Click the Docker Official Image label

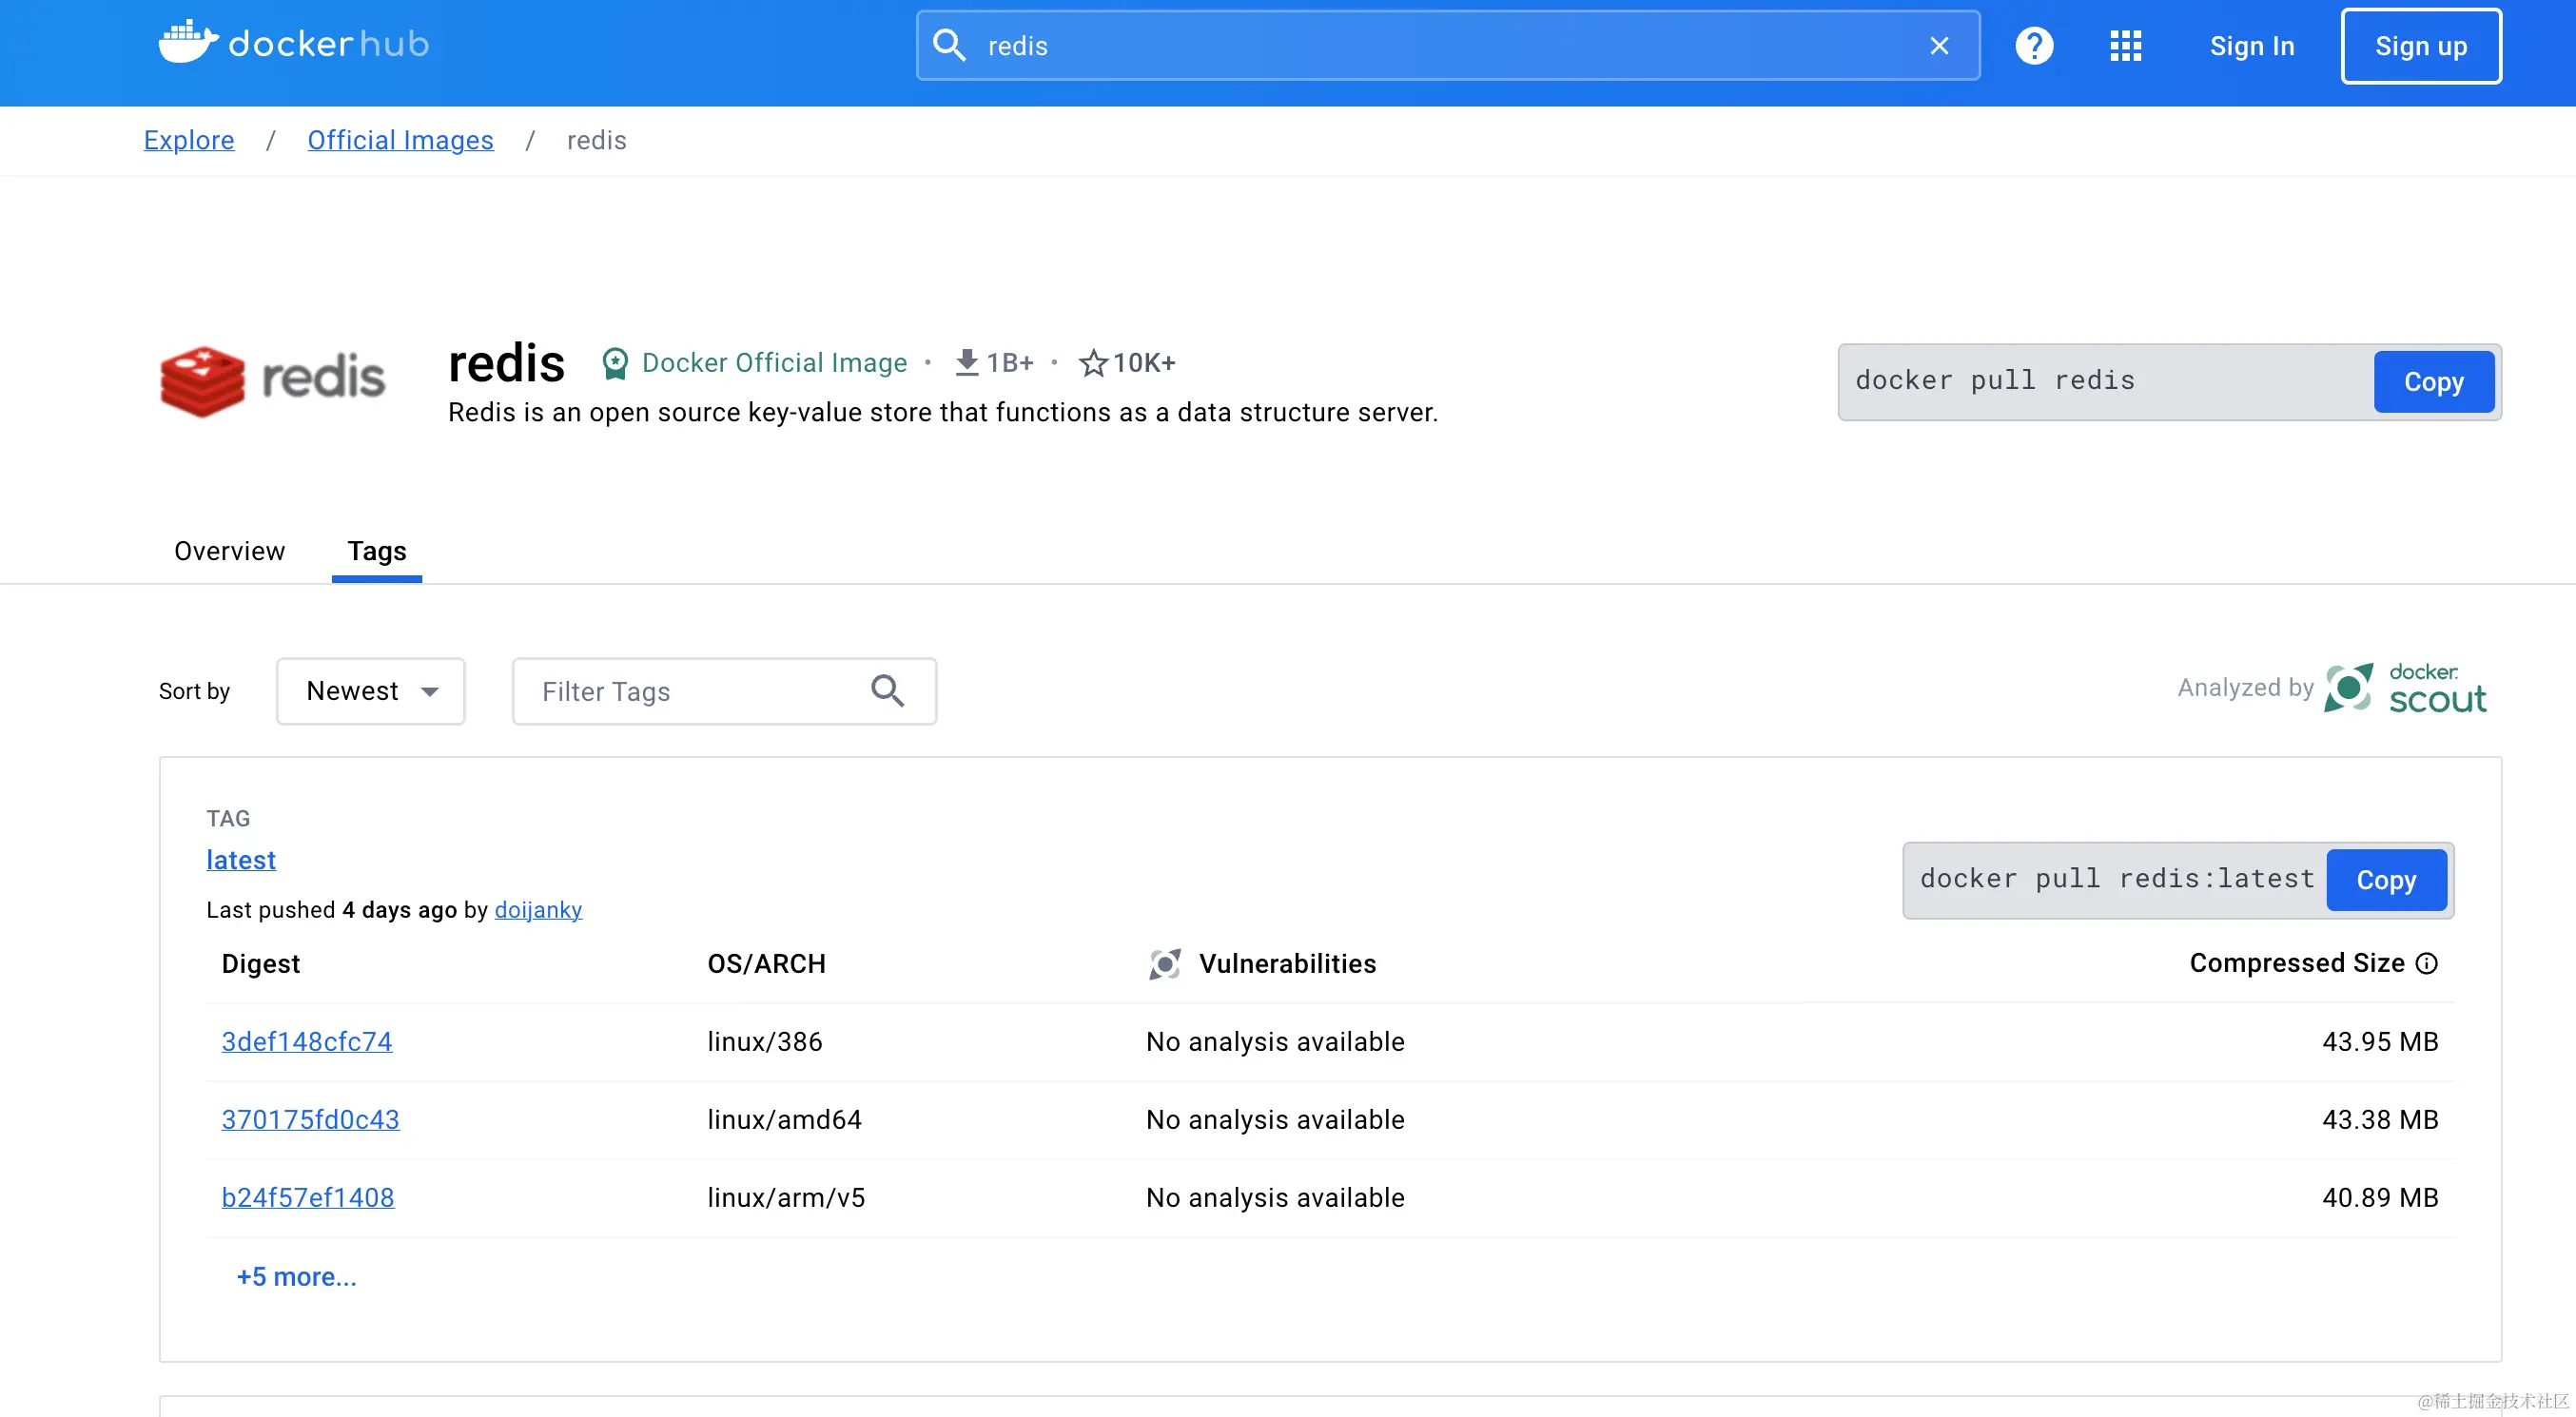(x=774, y=363)
